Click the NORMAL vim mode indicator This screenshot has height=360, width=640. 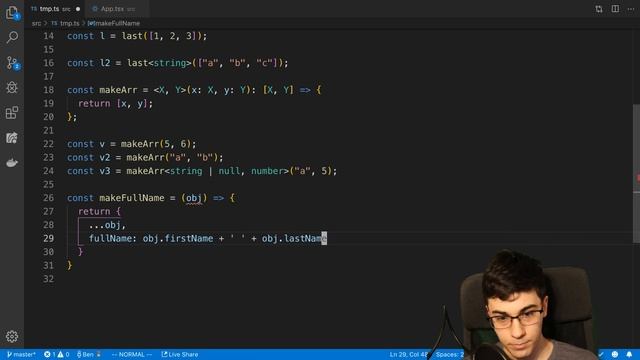point(131,354)
